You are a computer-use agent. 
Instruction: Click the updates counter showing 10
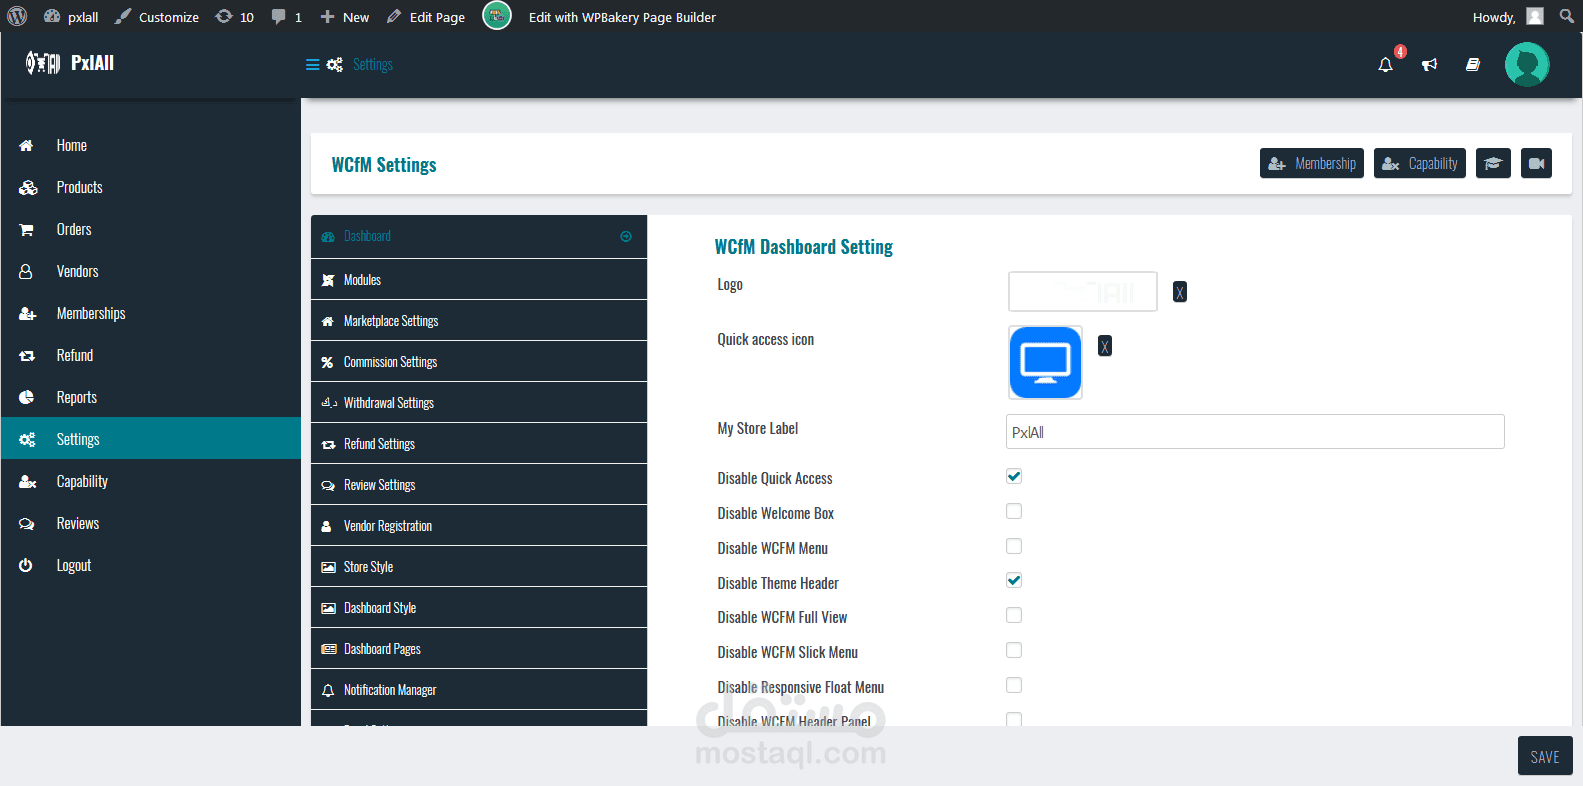point(235,17)
